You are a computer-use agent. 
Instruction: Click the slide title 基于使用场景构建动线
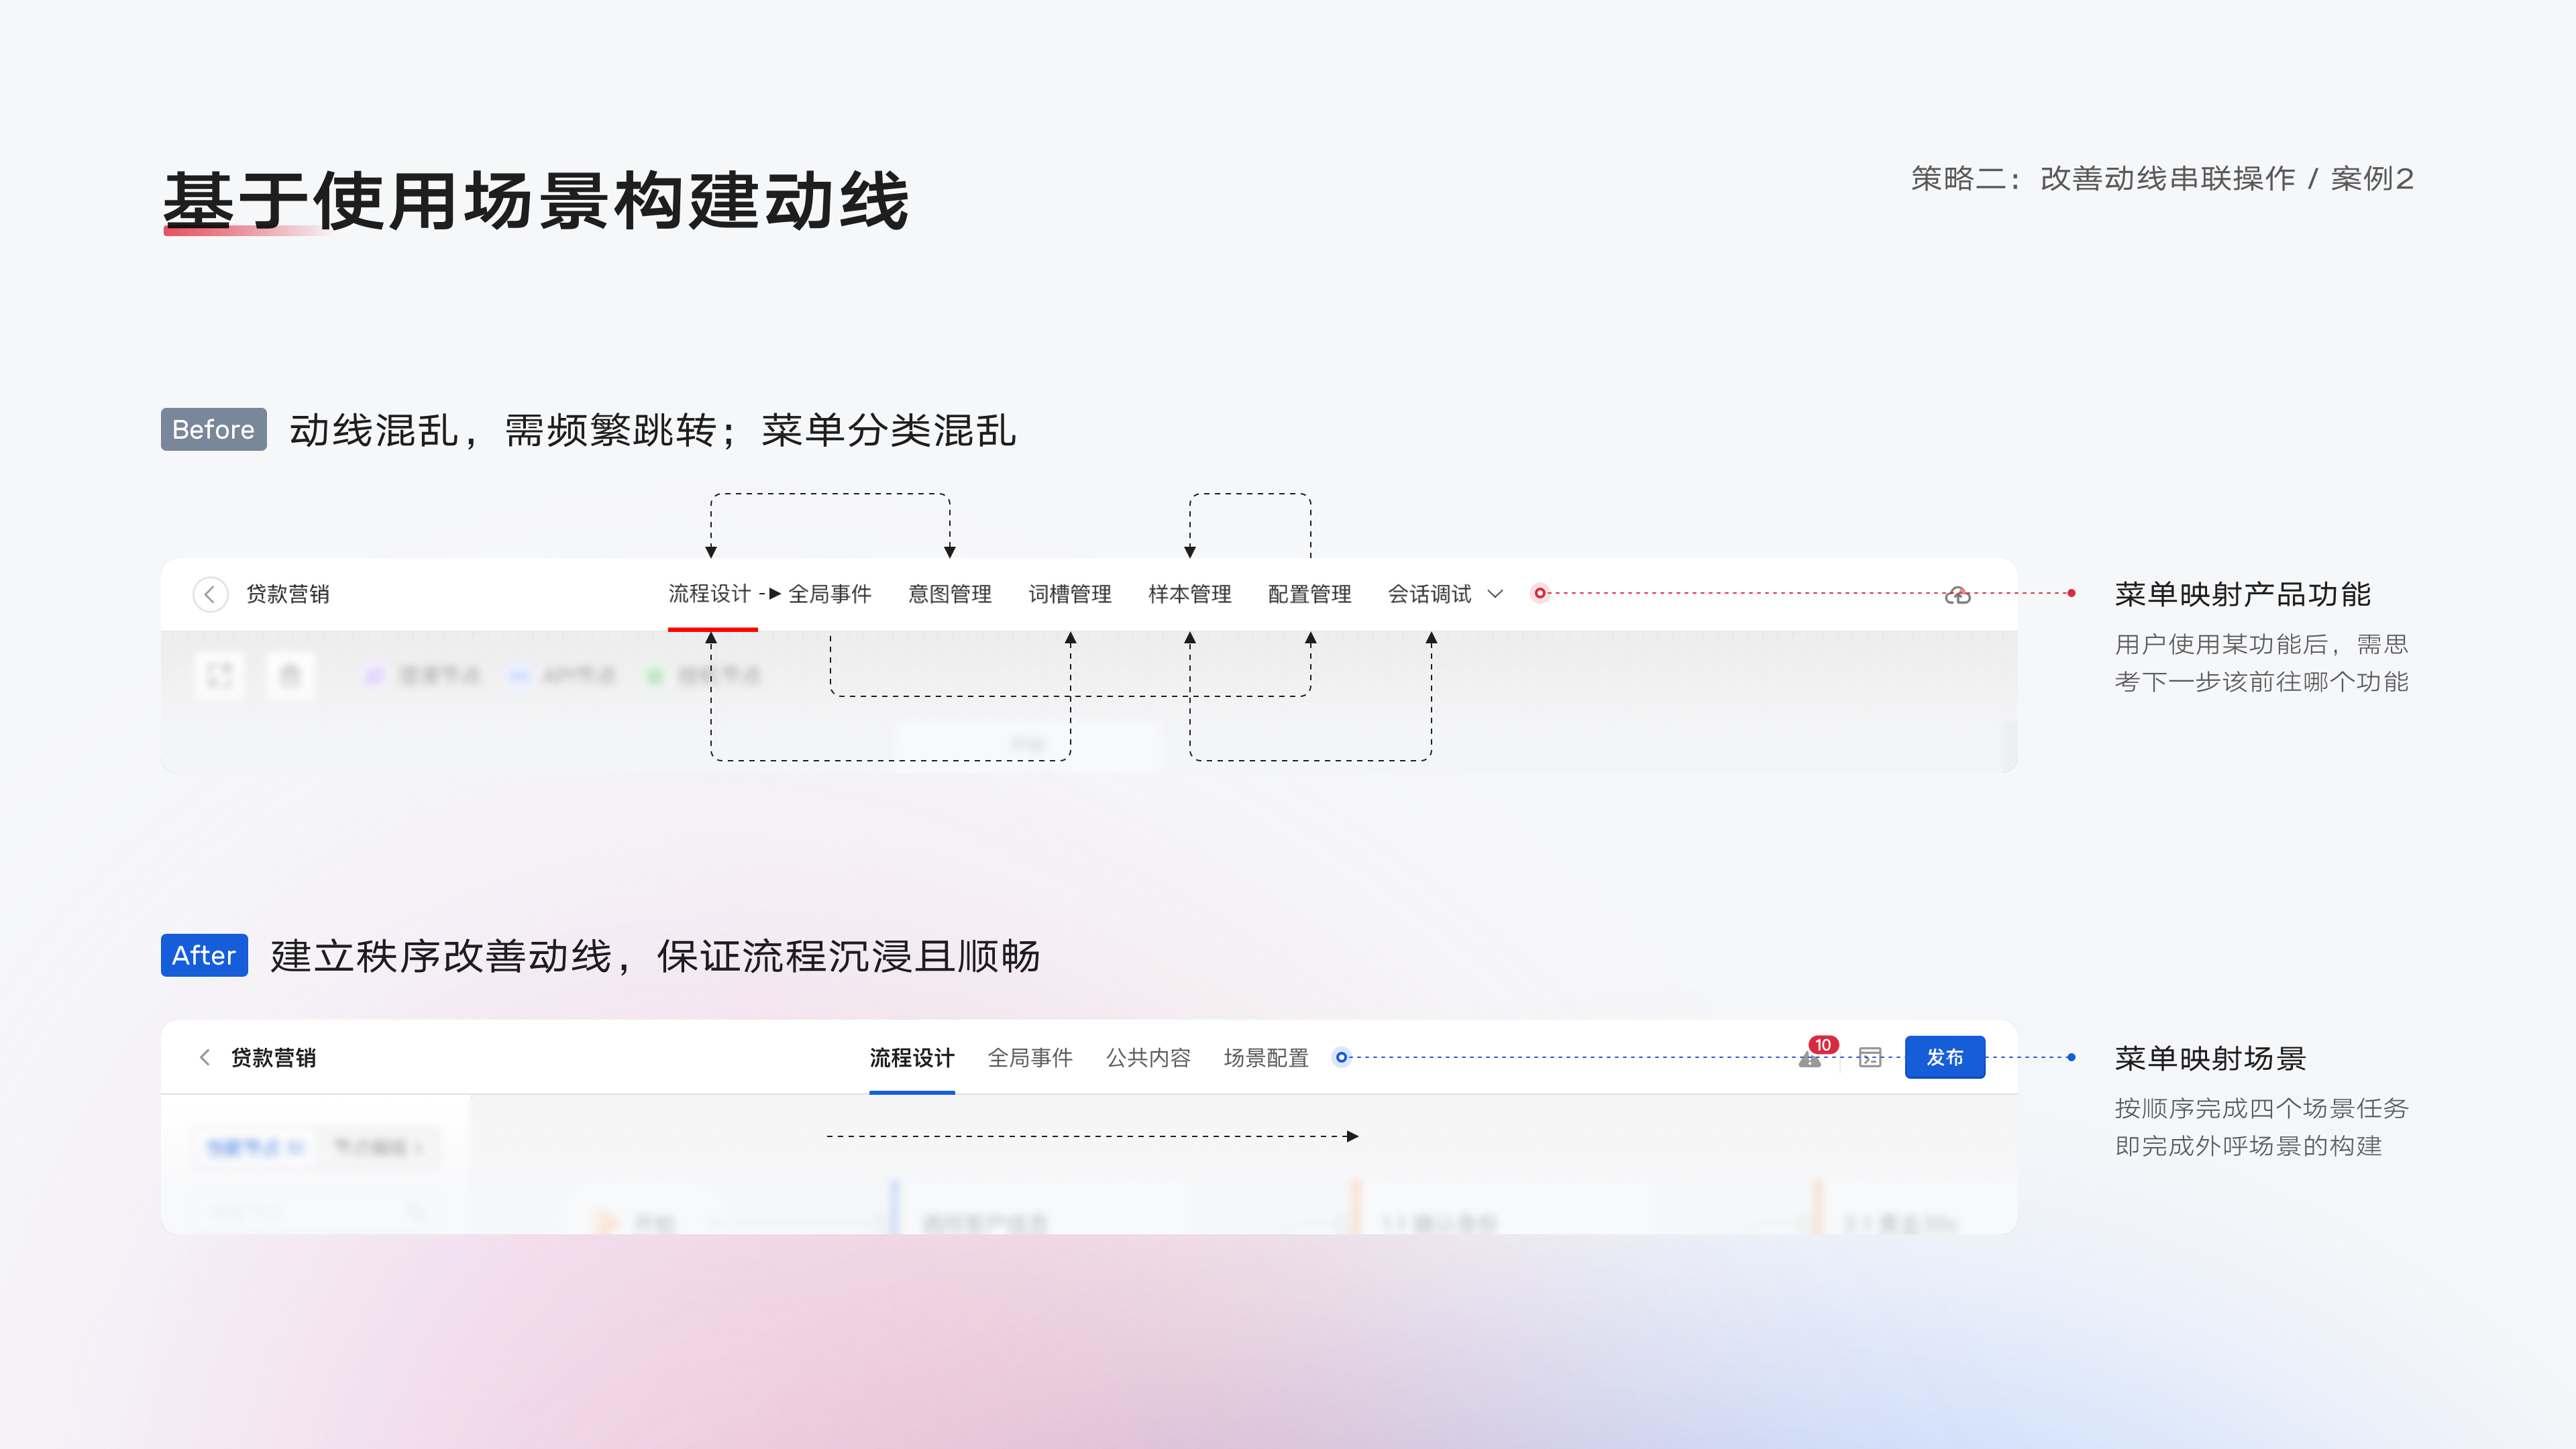pos(536,201)
